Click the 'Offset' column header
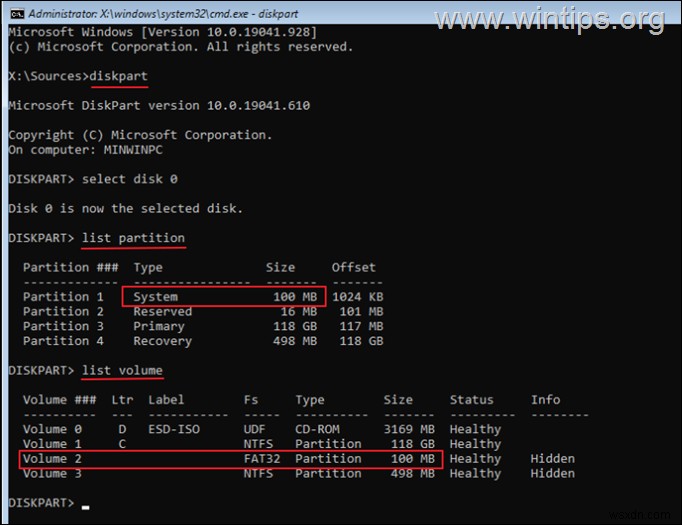The image size is (682, 525). point(353,268)
